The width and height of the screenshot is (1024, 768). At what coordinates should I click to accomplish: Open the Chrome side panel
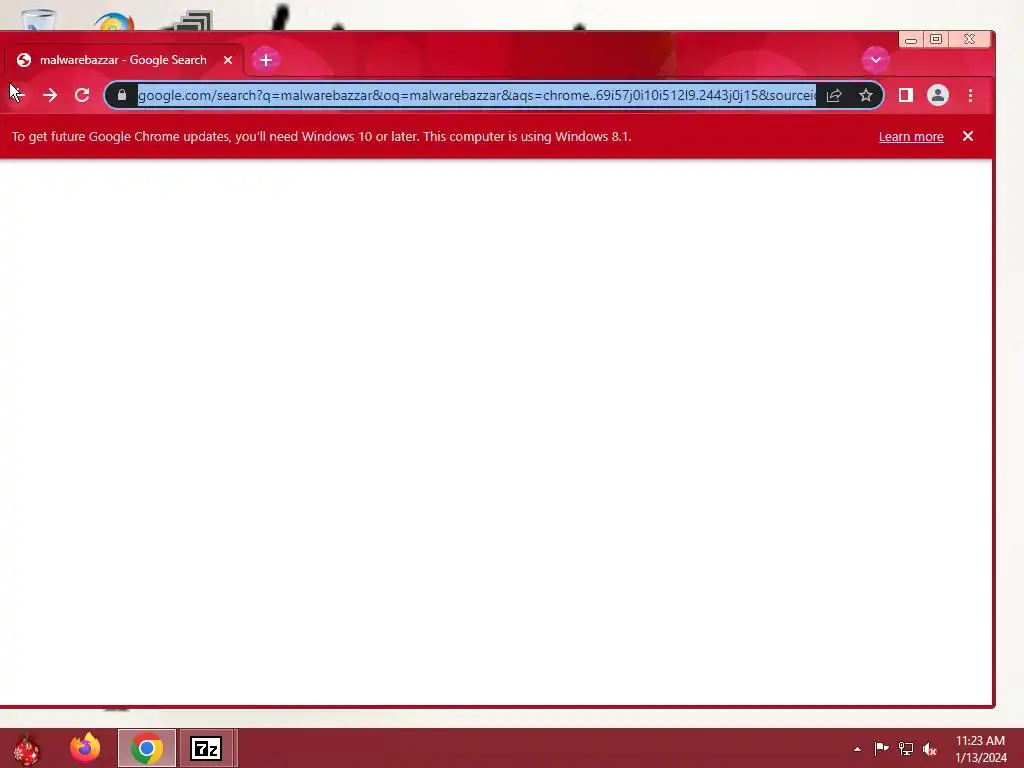tap(906, 95)
